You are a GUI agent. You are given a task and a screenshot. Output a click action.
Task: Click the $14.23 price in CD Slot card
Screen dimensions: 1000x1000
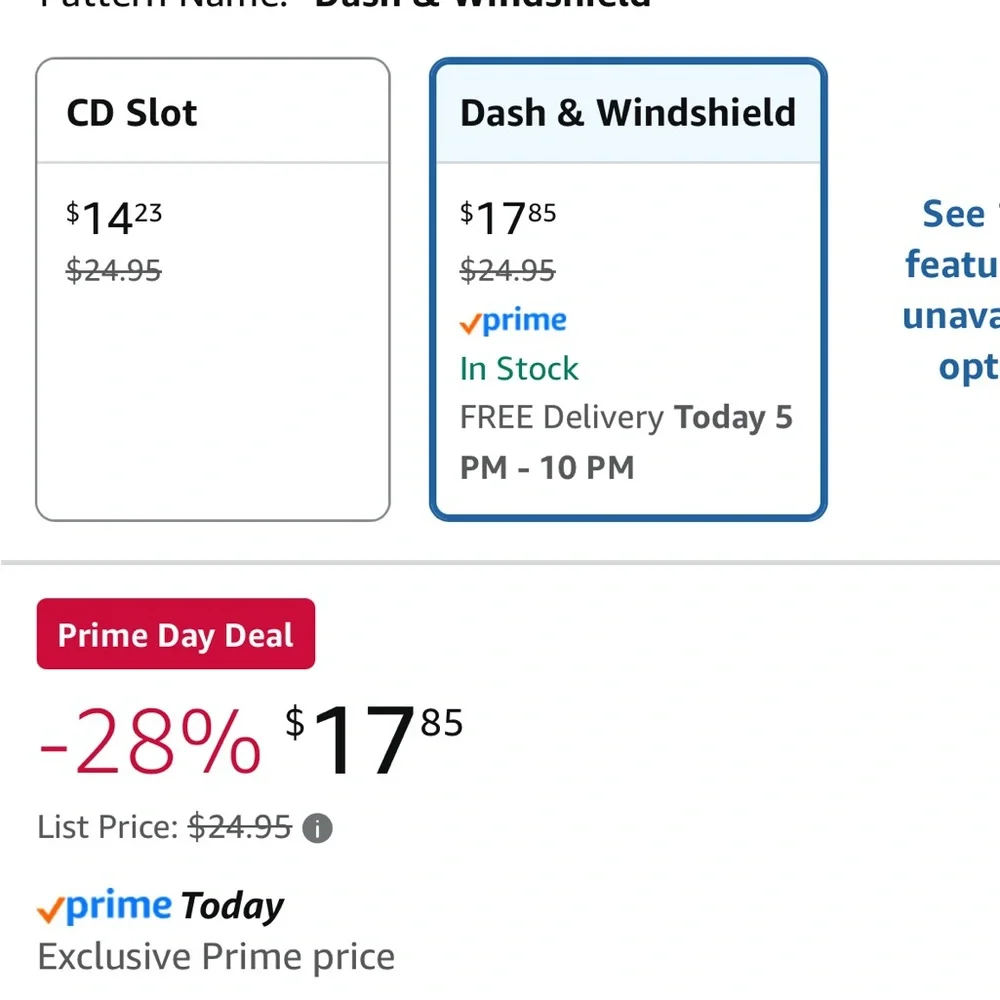[114, 218]
